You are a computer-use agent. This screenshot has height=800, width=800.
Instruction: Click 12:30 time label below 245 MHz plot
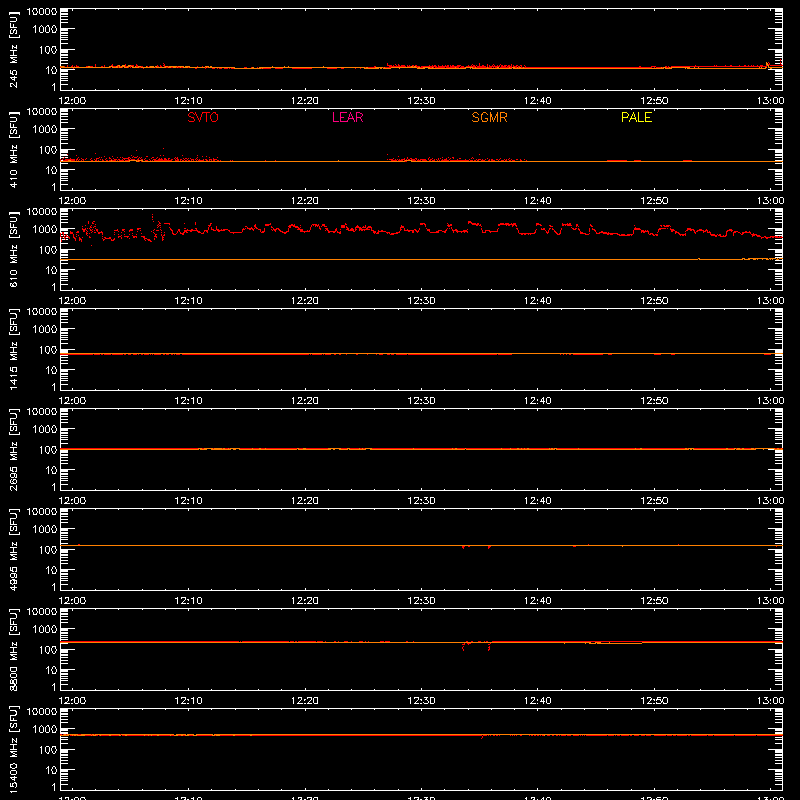coord(421,101)
